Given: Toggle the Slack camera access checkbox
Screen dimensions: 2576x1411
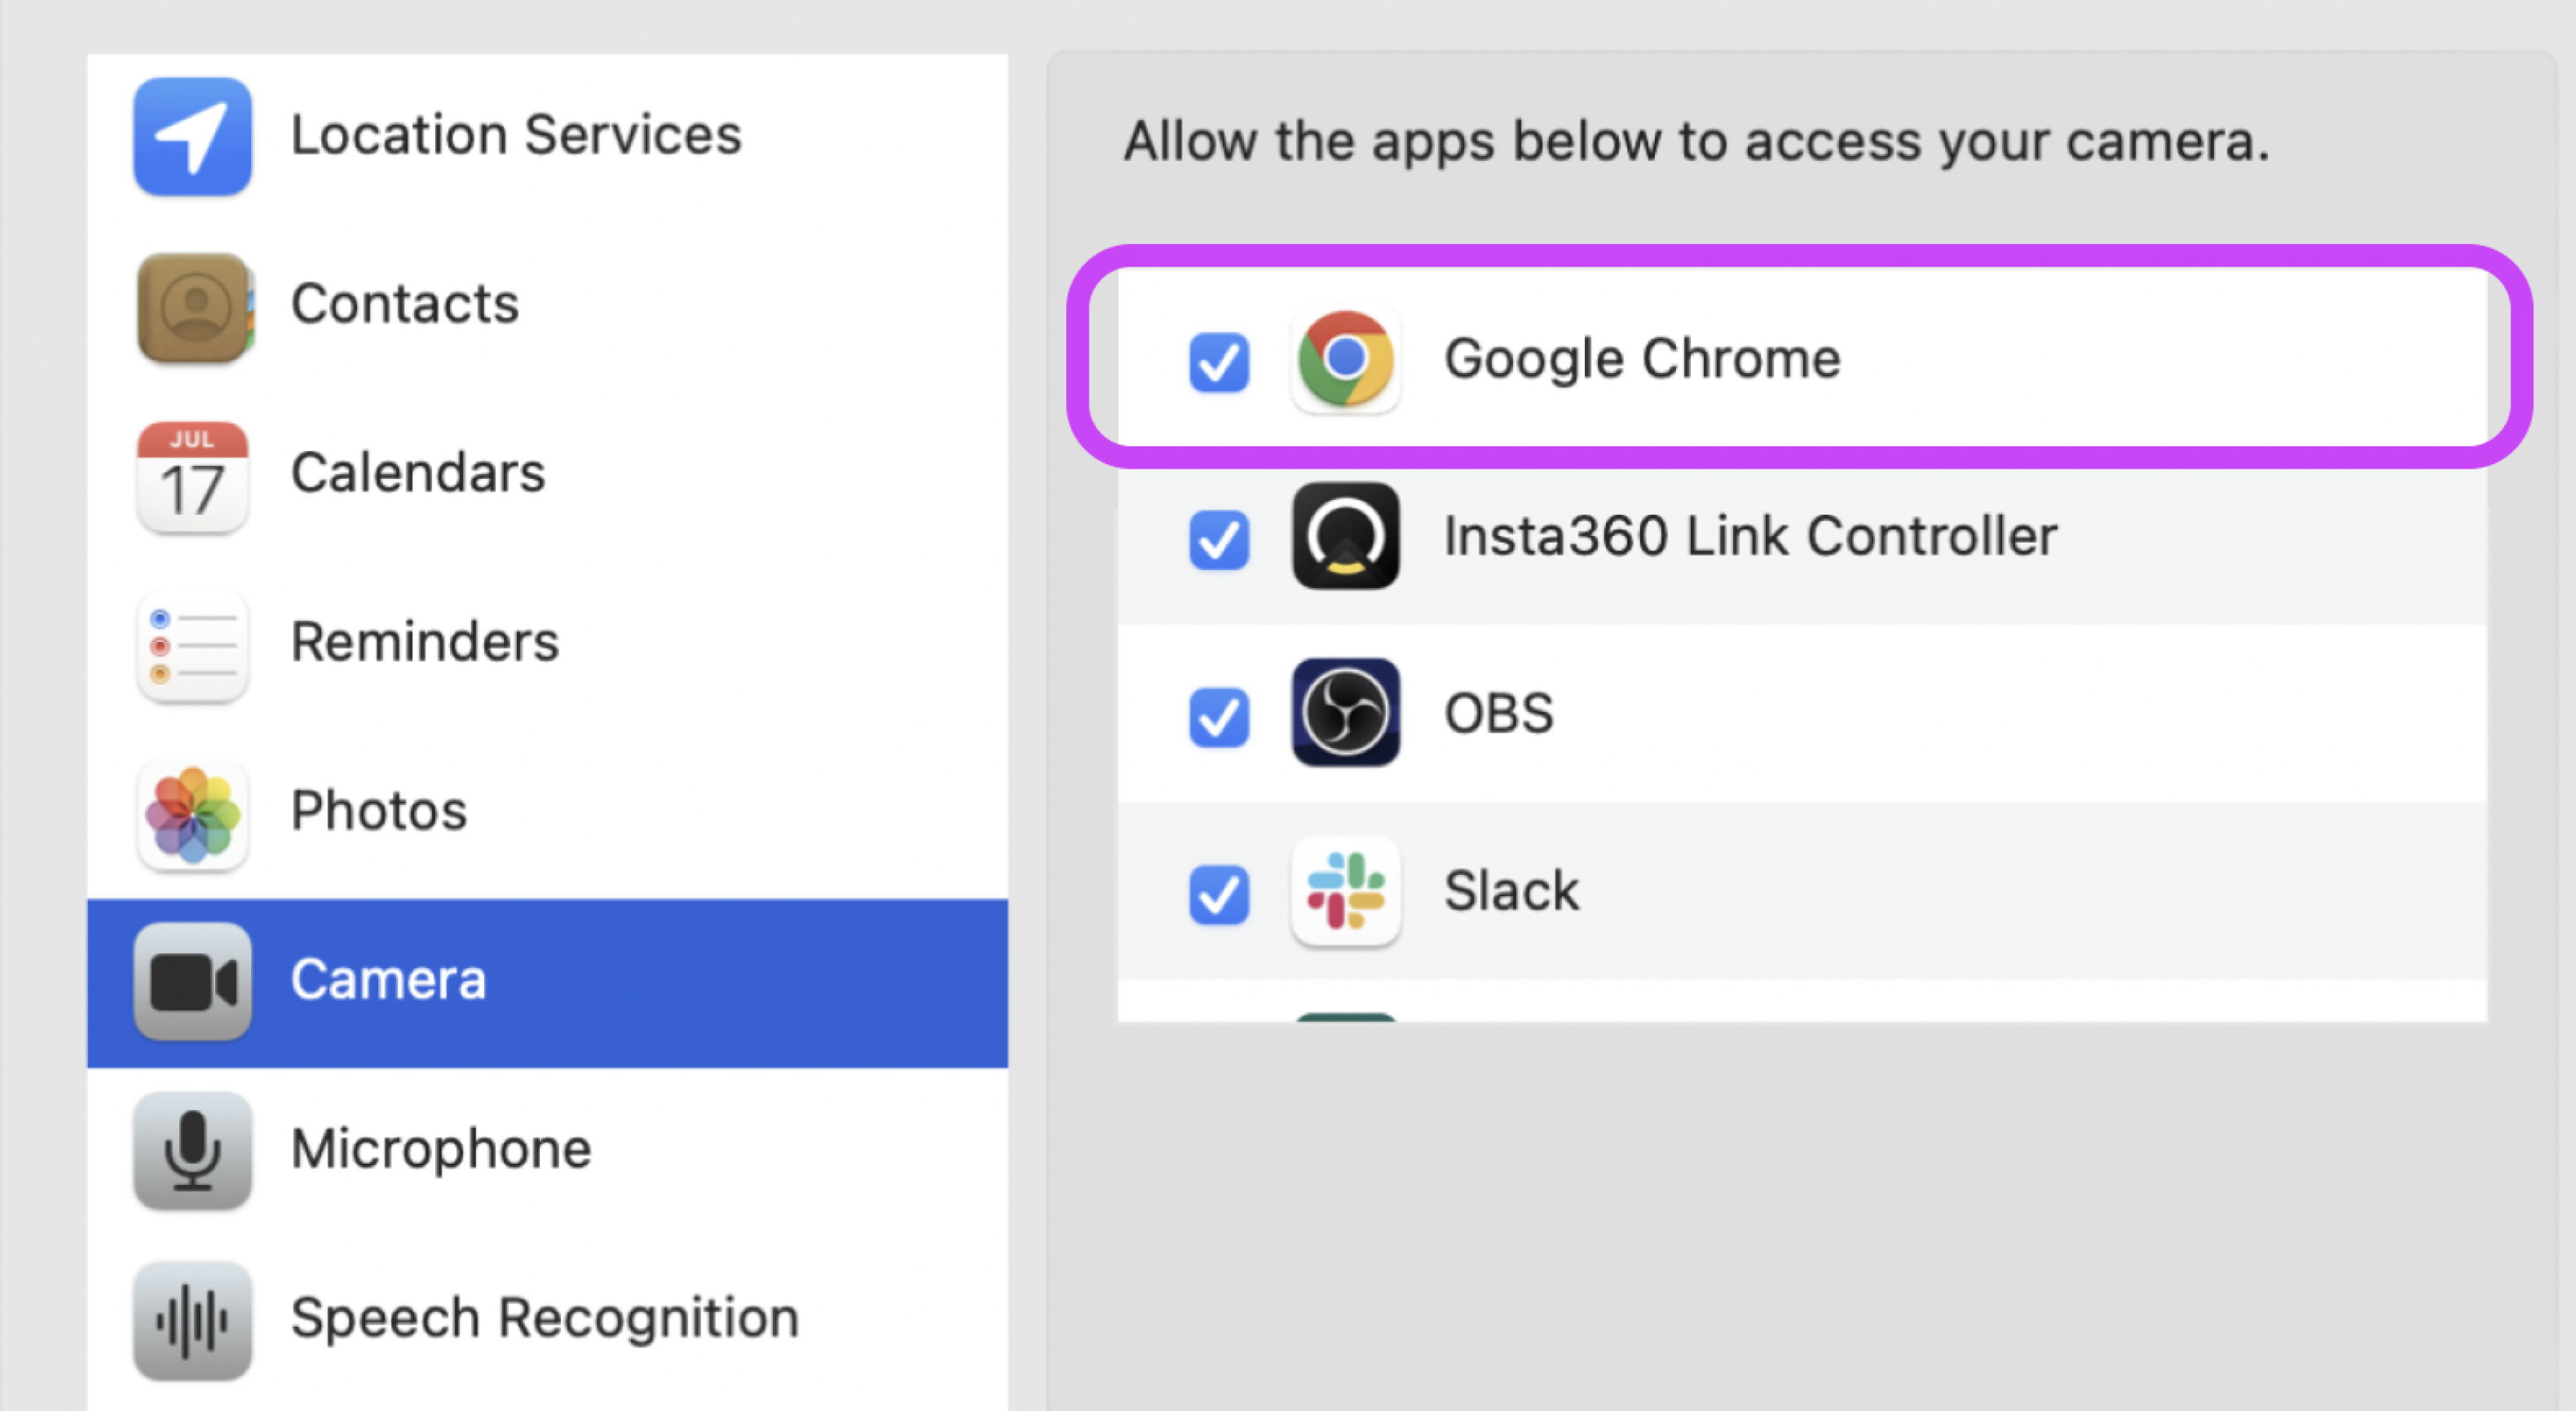Looking at the screenshot, I should 1218,894.
